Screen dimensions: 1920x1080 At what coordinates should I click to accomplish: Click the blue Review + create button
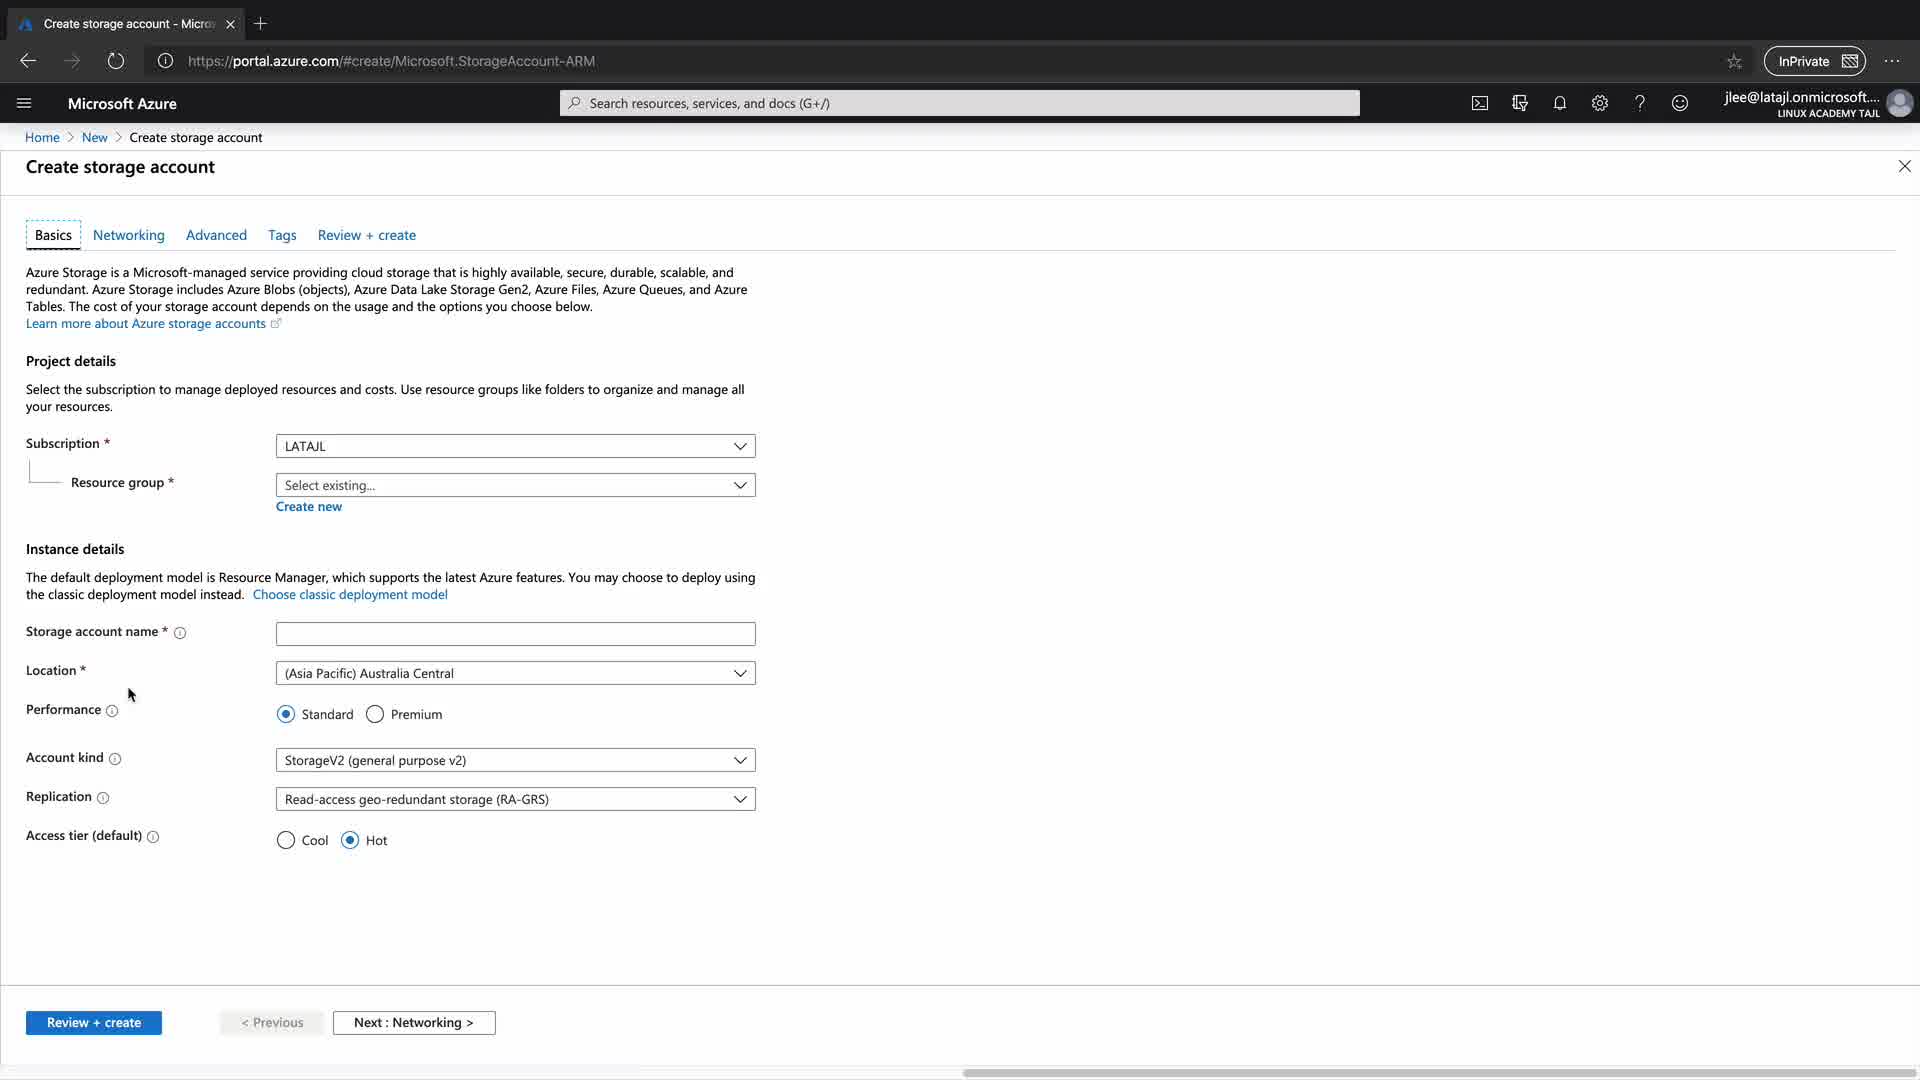pyautogui.click(x=93, y=1022)
